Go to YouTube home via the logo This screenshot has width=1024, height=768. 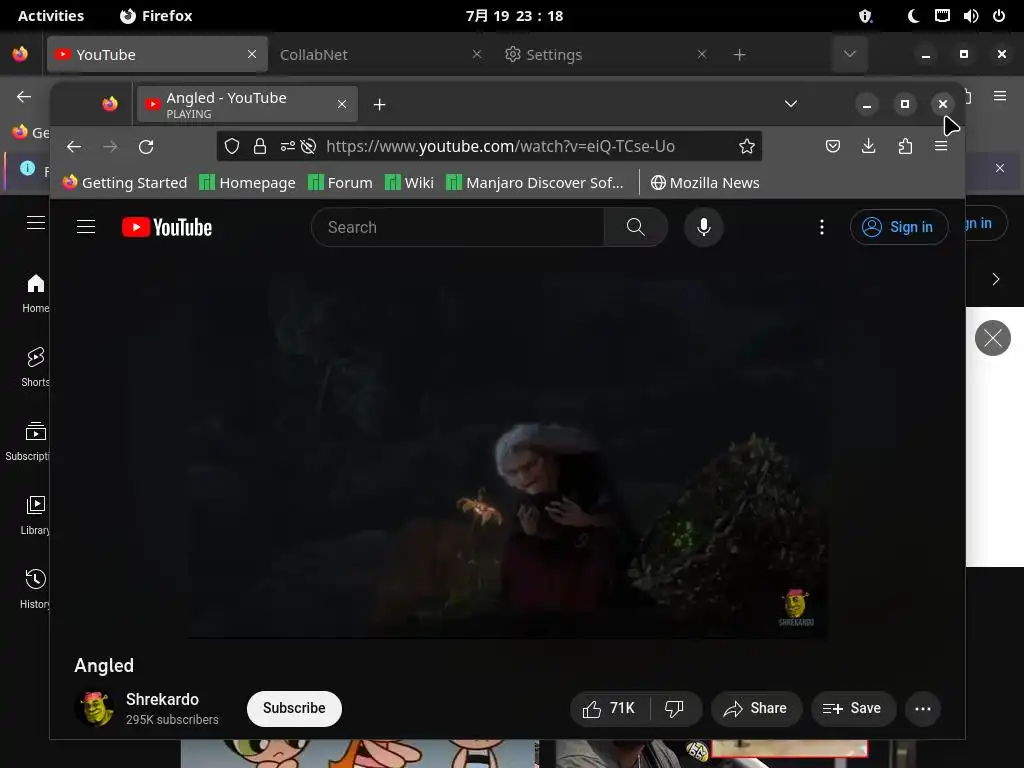coord(167,227)
